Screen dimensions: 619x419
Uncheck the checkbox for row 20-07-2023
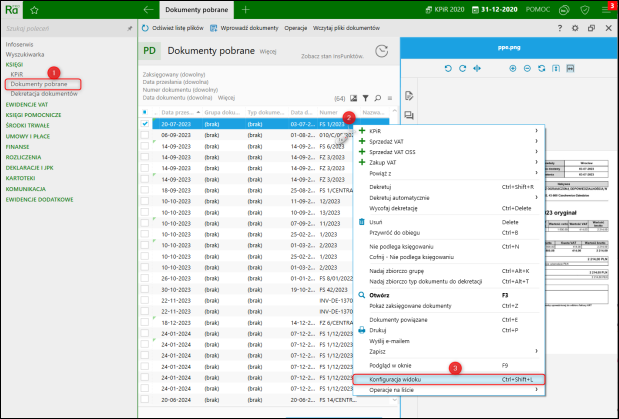[x=145, y=124]
